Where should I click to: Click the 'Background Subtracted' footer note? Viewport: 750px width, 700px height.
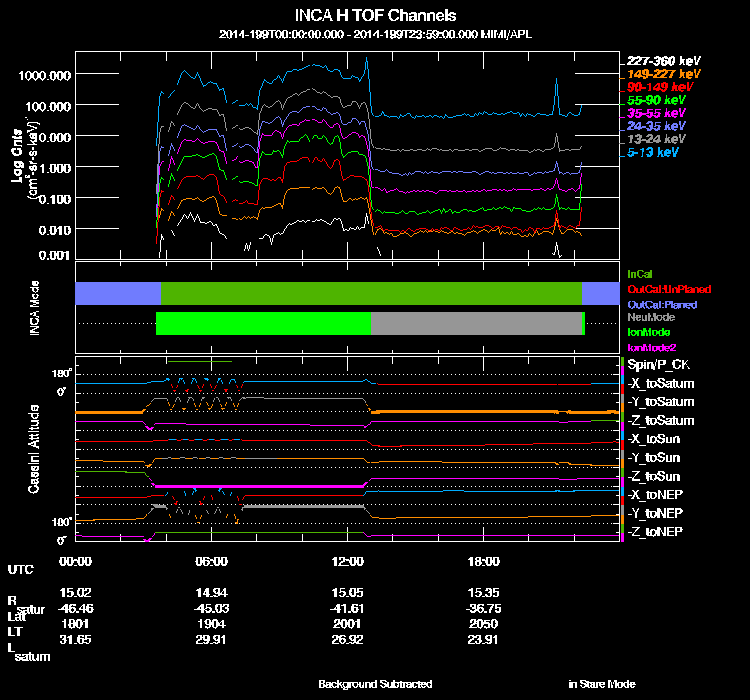click(375, 684)
